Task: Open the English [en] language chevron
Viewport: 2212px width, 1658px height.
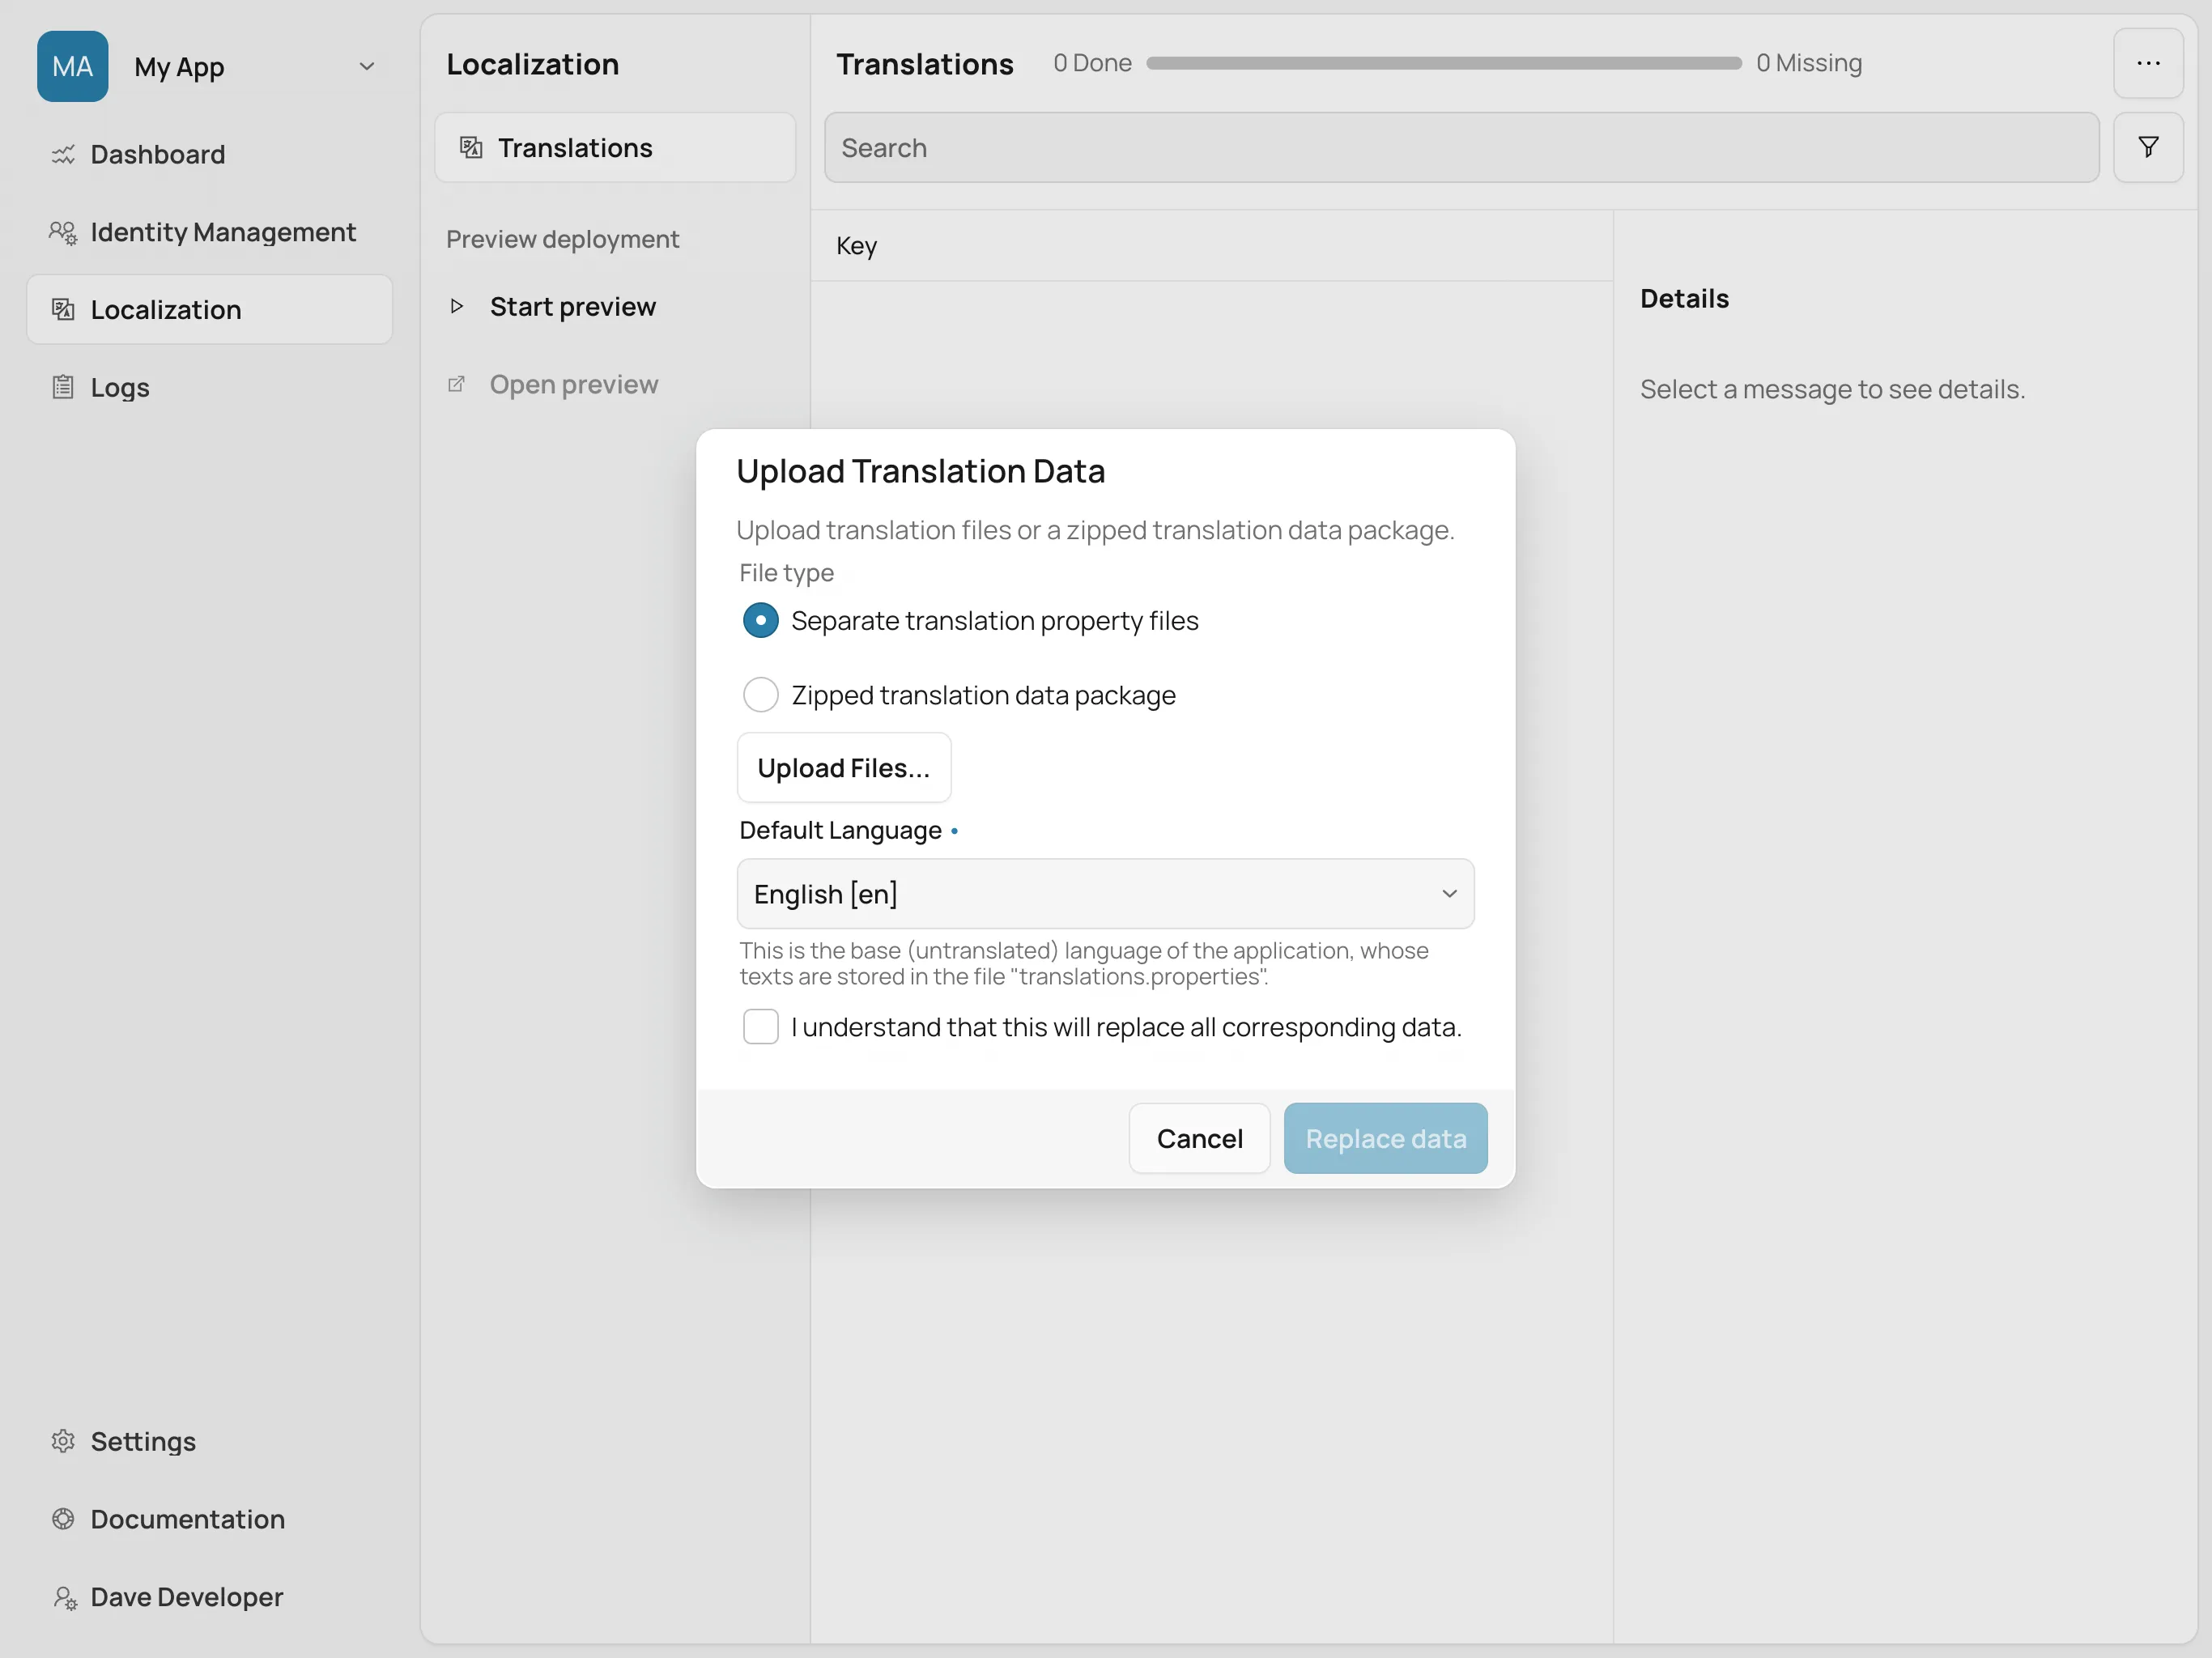Action: point(1449,893)
